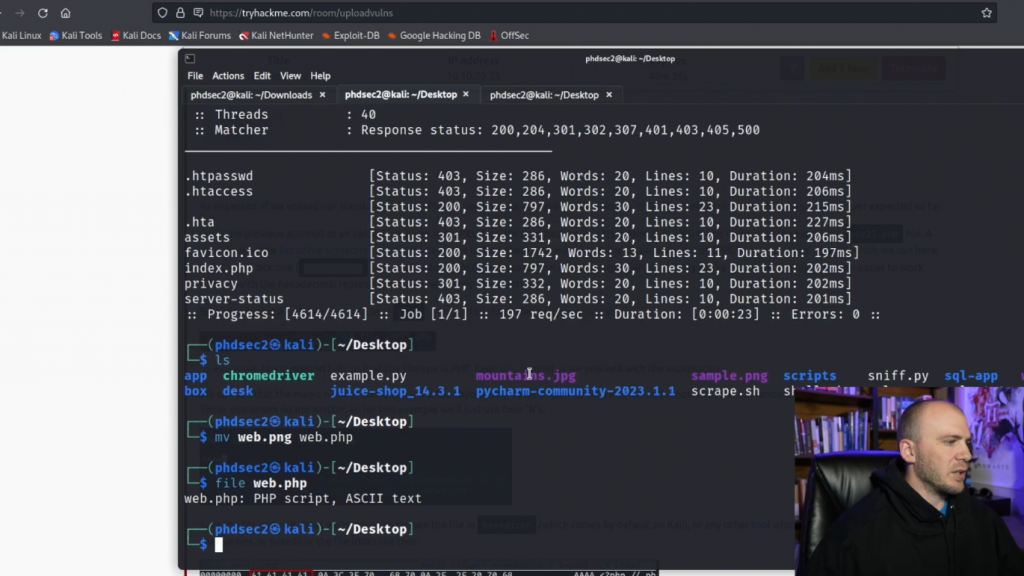The width and height of the screenshot is (1024, 576).
Task: Click the privacy directory result
Action: (x=518, y=283)
